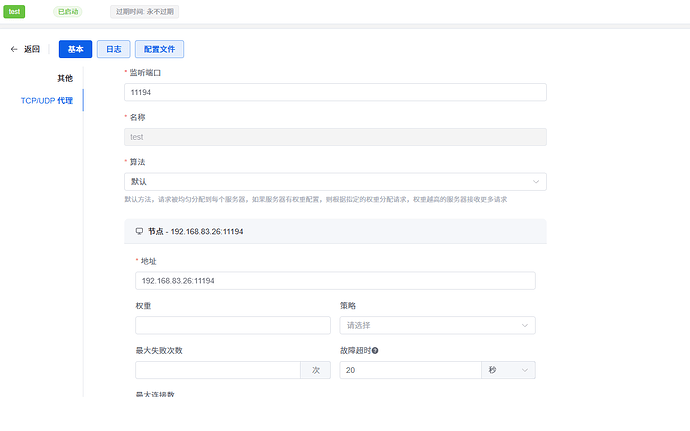The width and height of the screenshot is (690, 431).
Task: Expand the 算法 dropdown showing 默认
Action: [335, 181]
